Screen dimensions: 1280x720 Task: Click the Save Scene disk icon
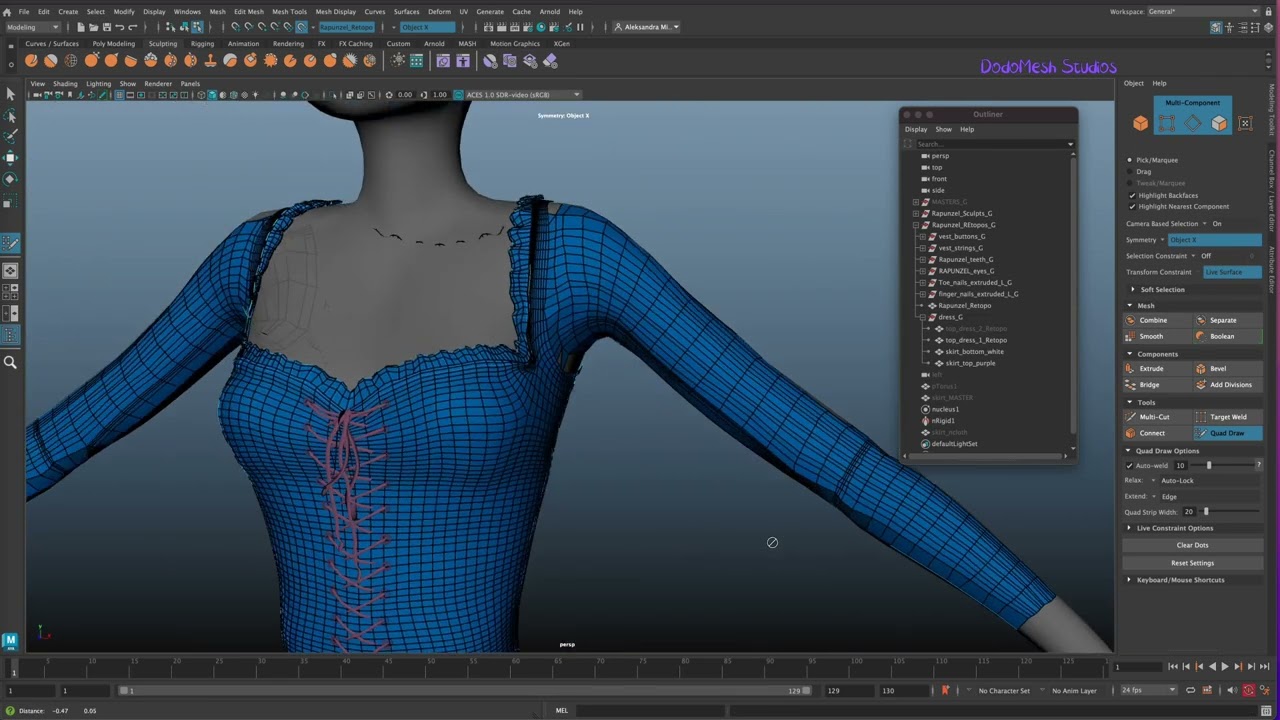click(x=106, y=27)
